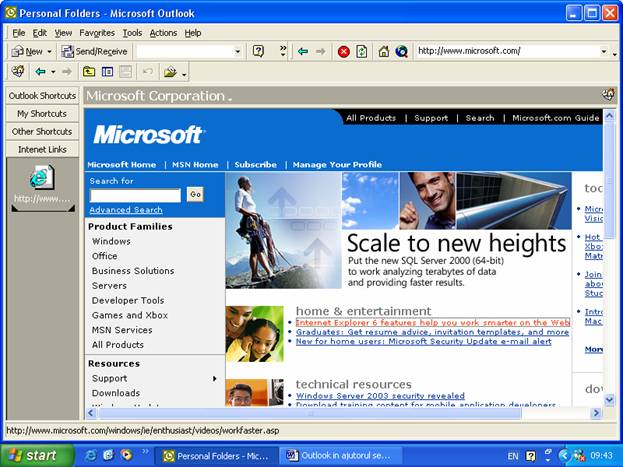Click the vertical scrollbar down arrow
Image resolution: width=623 pixels, height=467 pixels.
click(609, 399)
